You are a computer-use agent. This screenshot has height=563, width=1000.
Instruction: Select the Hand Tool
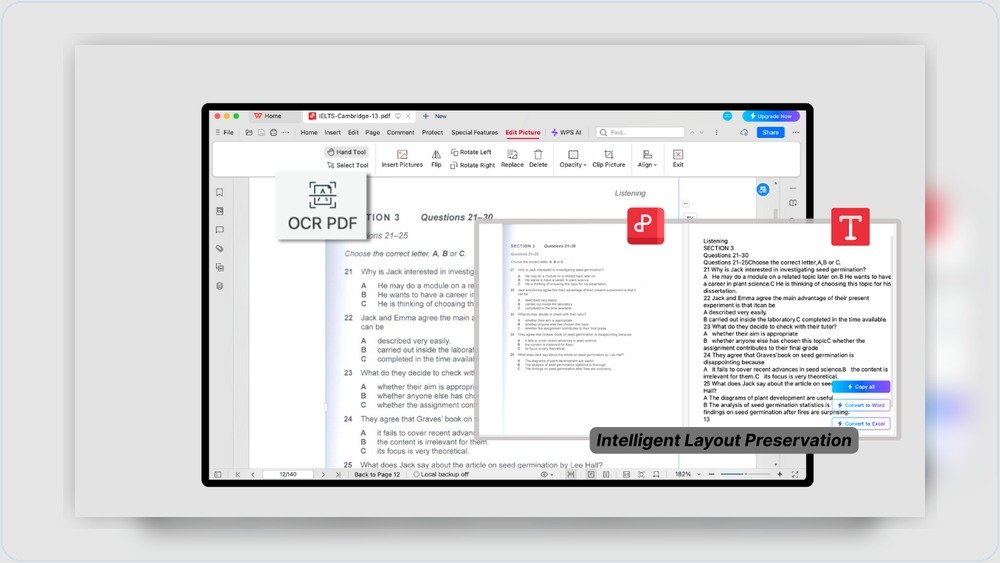coord(347,152)
